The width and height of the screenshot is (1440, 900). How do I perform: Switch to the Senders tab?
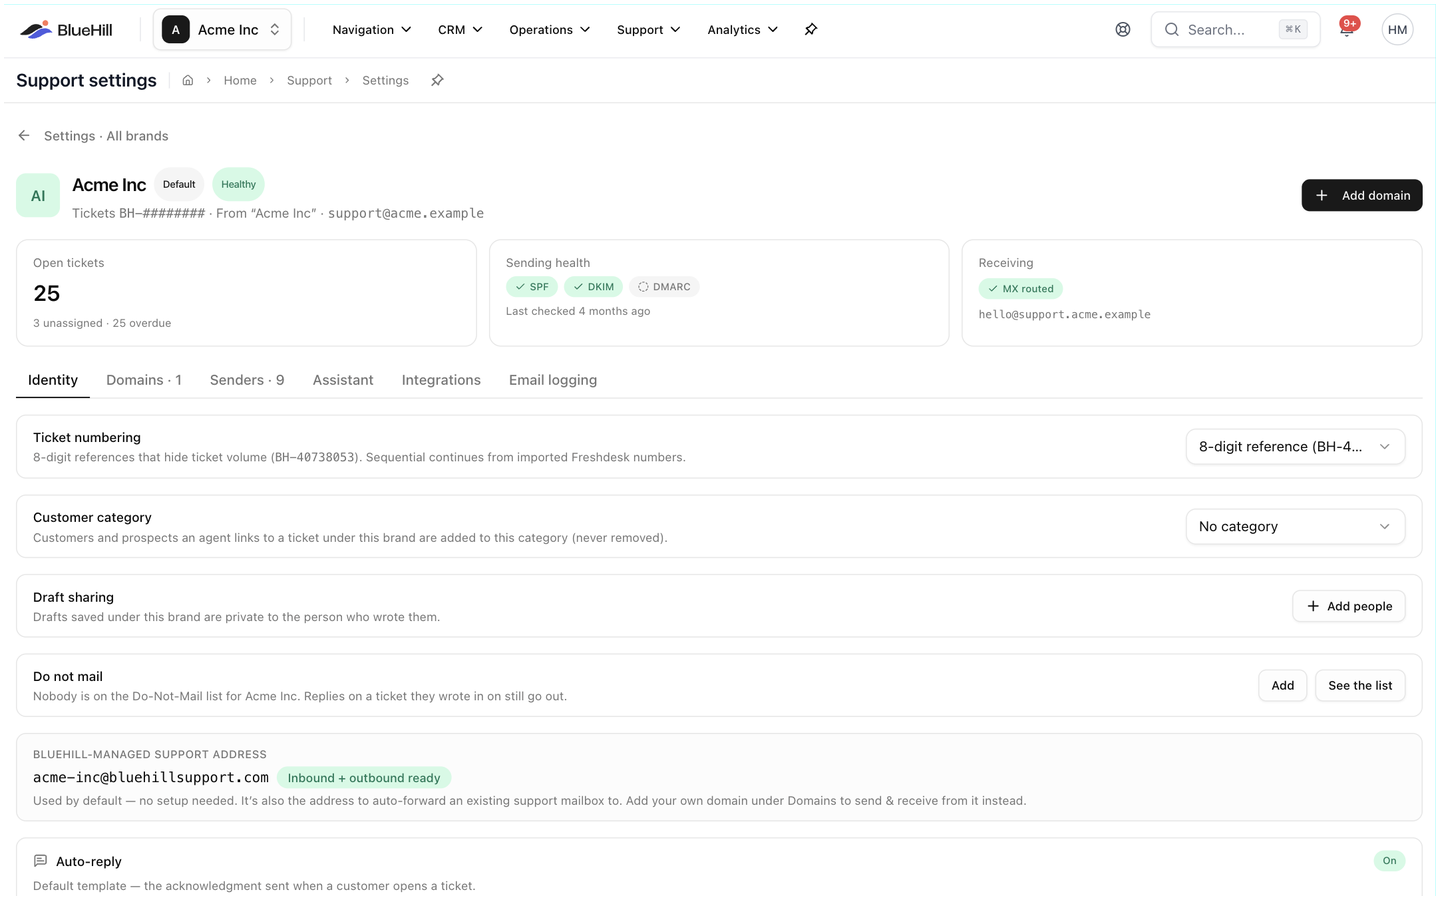[x=247, y=380]
